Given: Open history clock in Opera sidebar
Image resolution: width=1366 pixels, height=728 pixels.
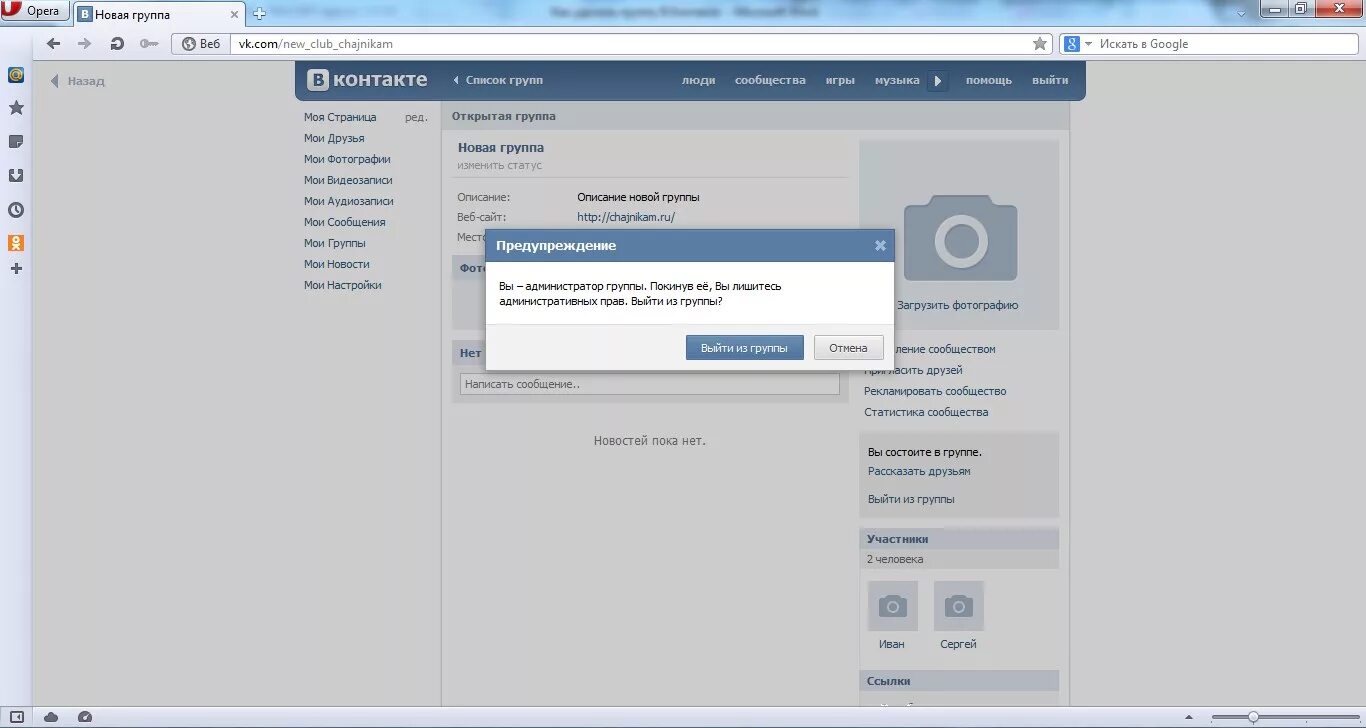Looking at the screenshot, I should 16,210.
